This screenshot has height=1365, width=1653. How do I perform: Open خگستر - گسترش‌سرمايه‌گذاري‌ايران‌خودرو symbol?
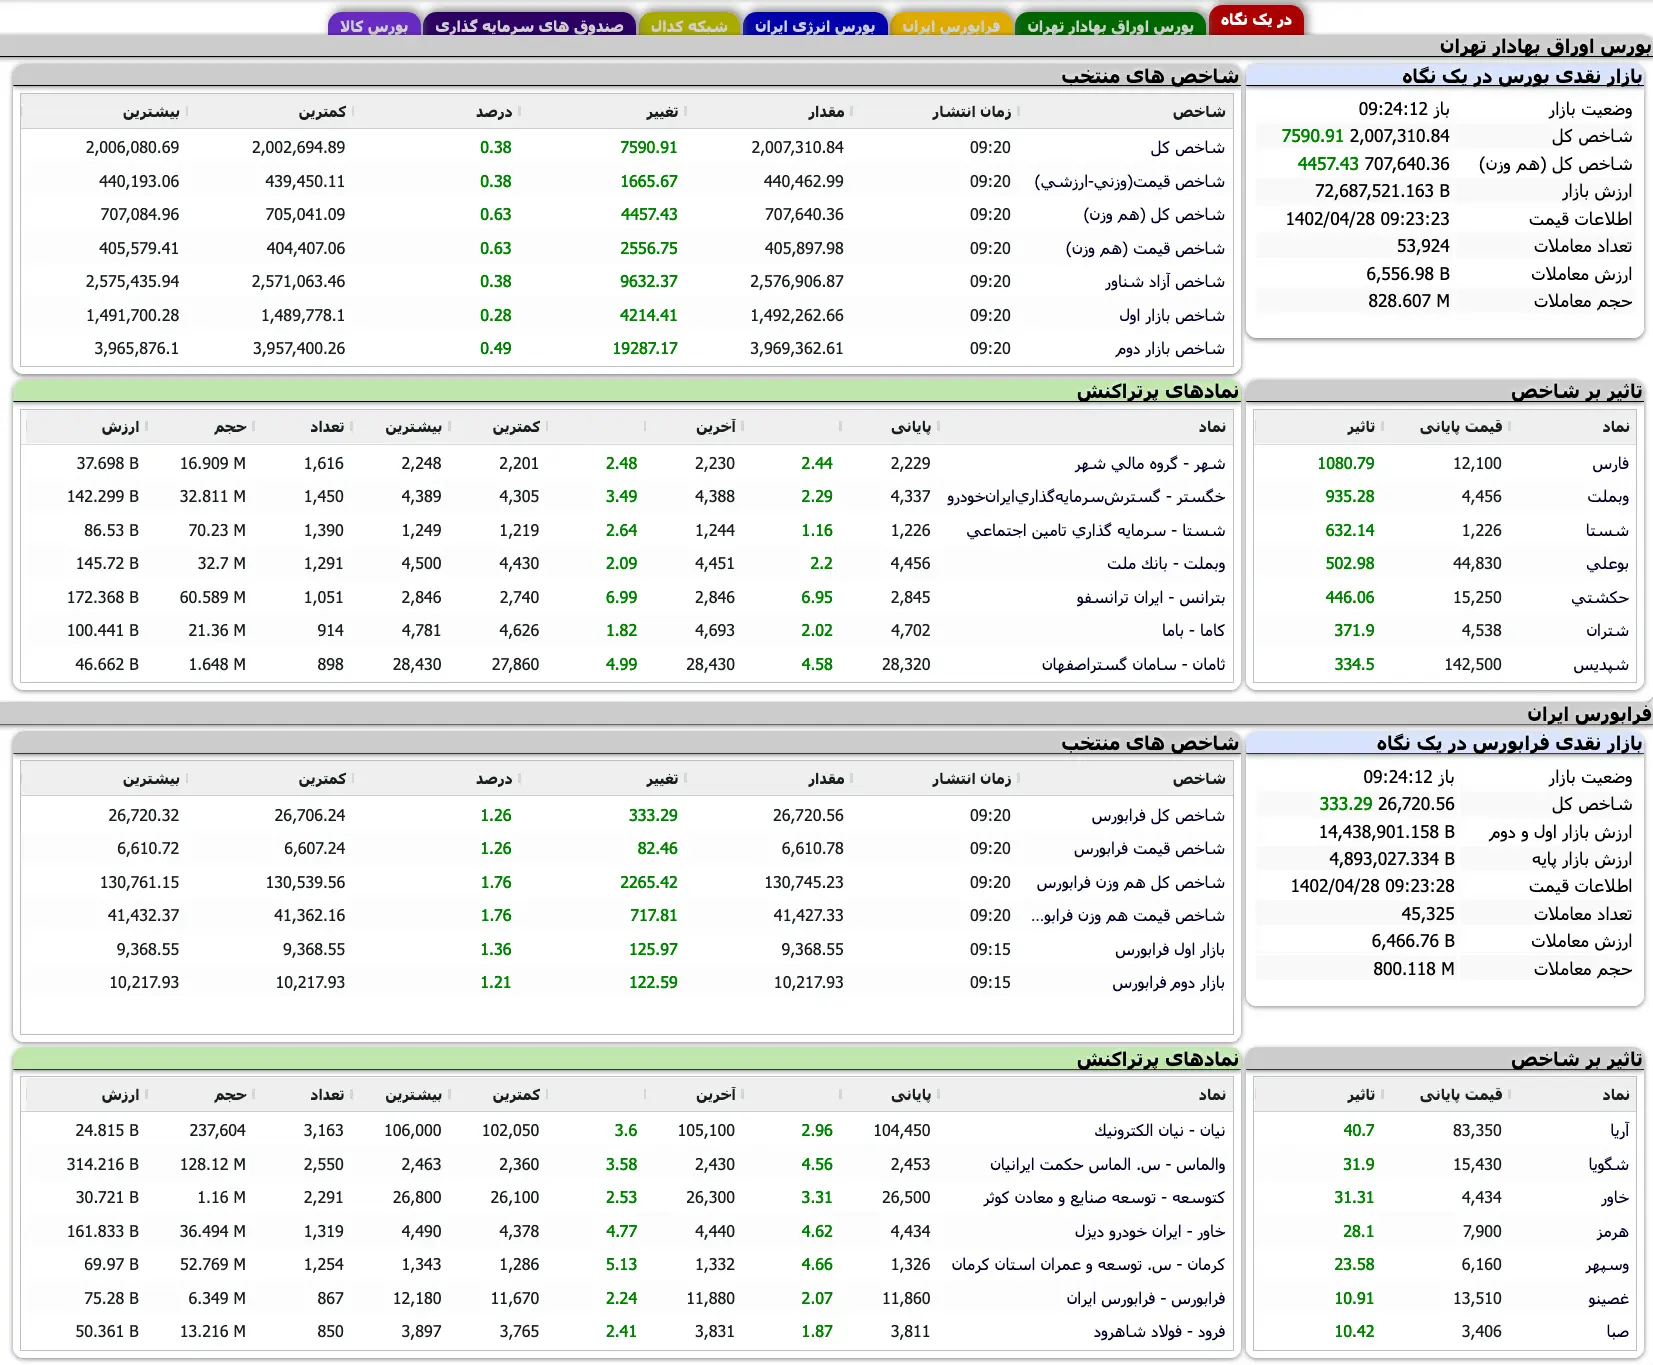1086,496
